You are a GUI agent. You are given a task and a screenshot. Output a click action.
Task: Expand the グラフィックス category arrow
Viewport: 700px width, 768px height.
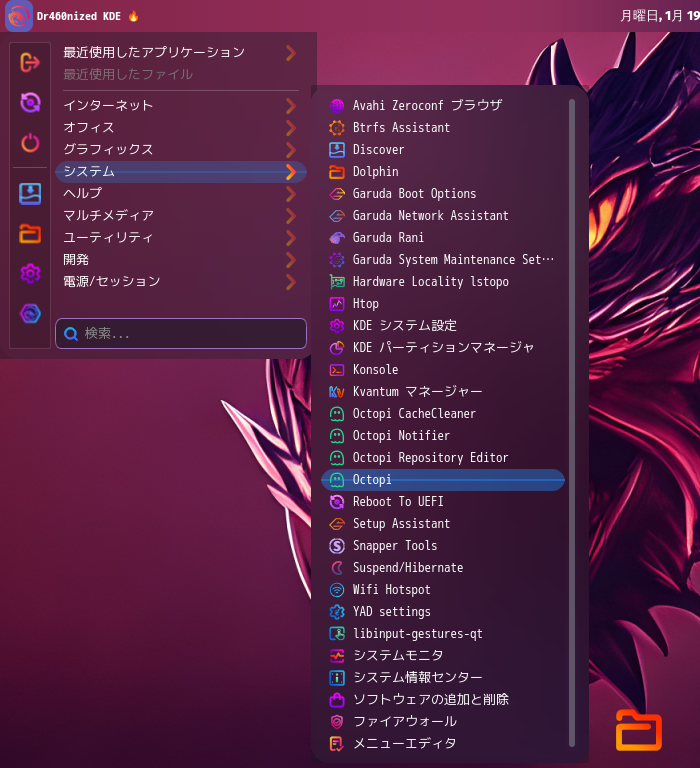coord(290,149)
